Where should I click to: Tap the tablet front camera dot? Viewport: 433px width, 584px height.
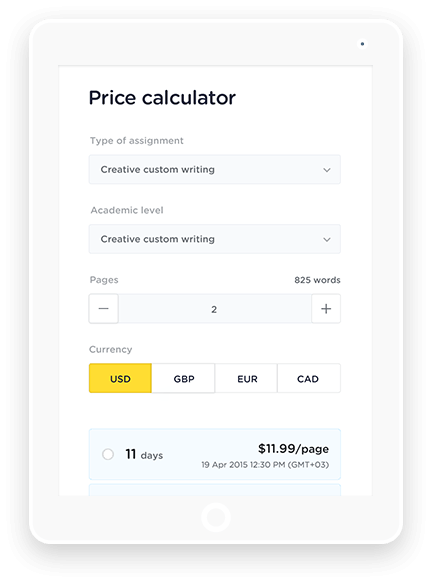(x=362, y=44)
